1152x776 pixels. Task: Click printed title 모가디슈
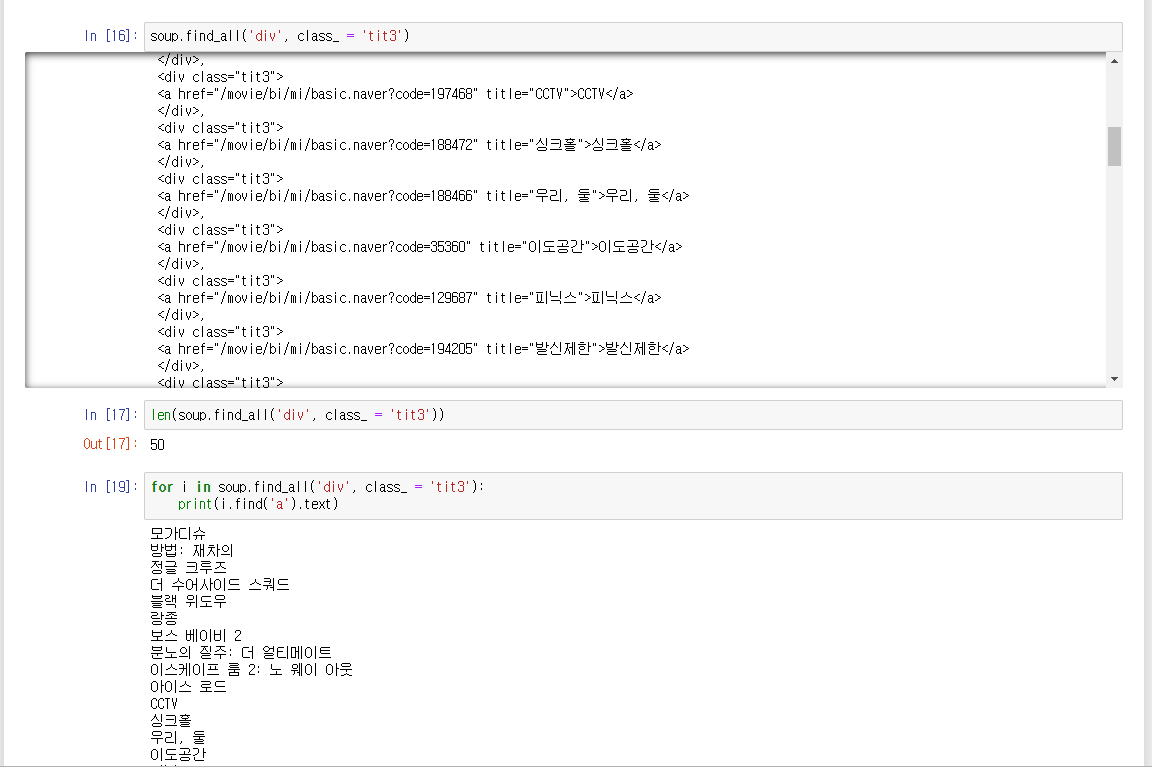(x=178, y=534)
